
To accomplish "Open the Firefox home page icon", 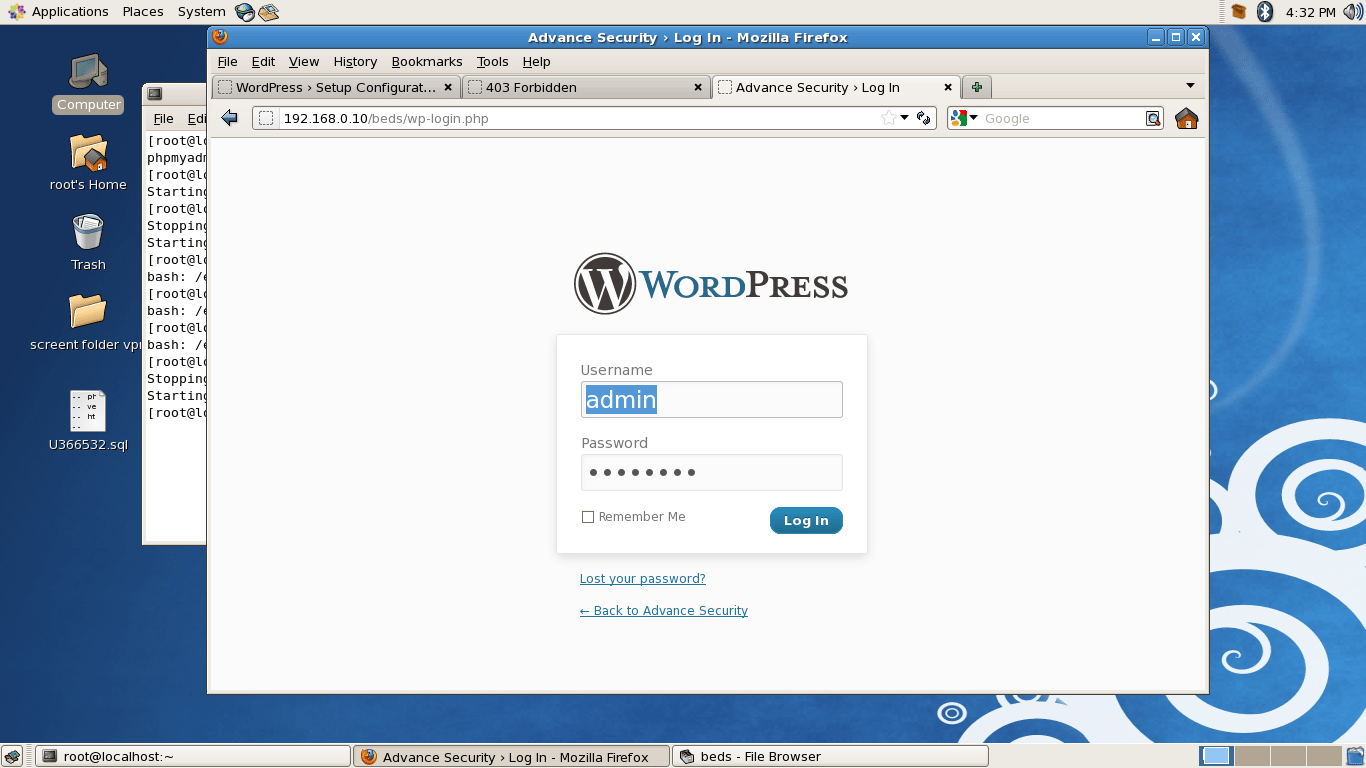I will 1186,118.
